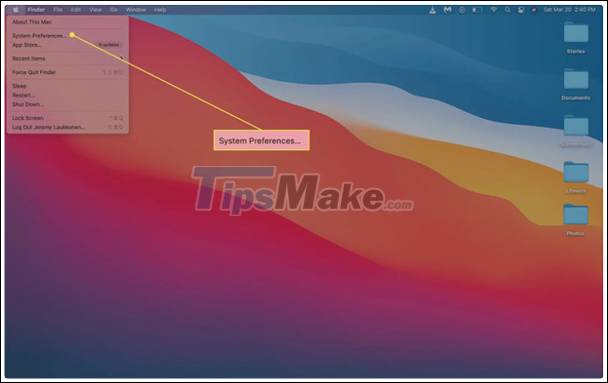This screenshot has width=608, height=383.
Task: Open System Preferences from Apple menu
Action: pos(67,36)
